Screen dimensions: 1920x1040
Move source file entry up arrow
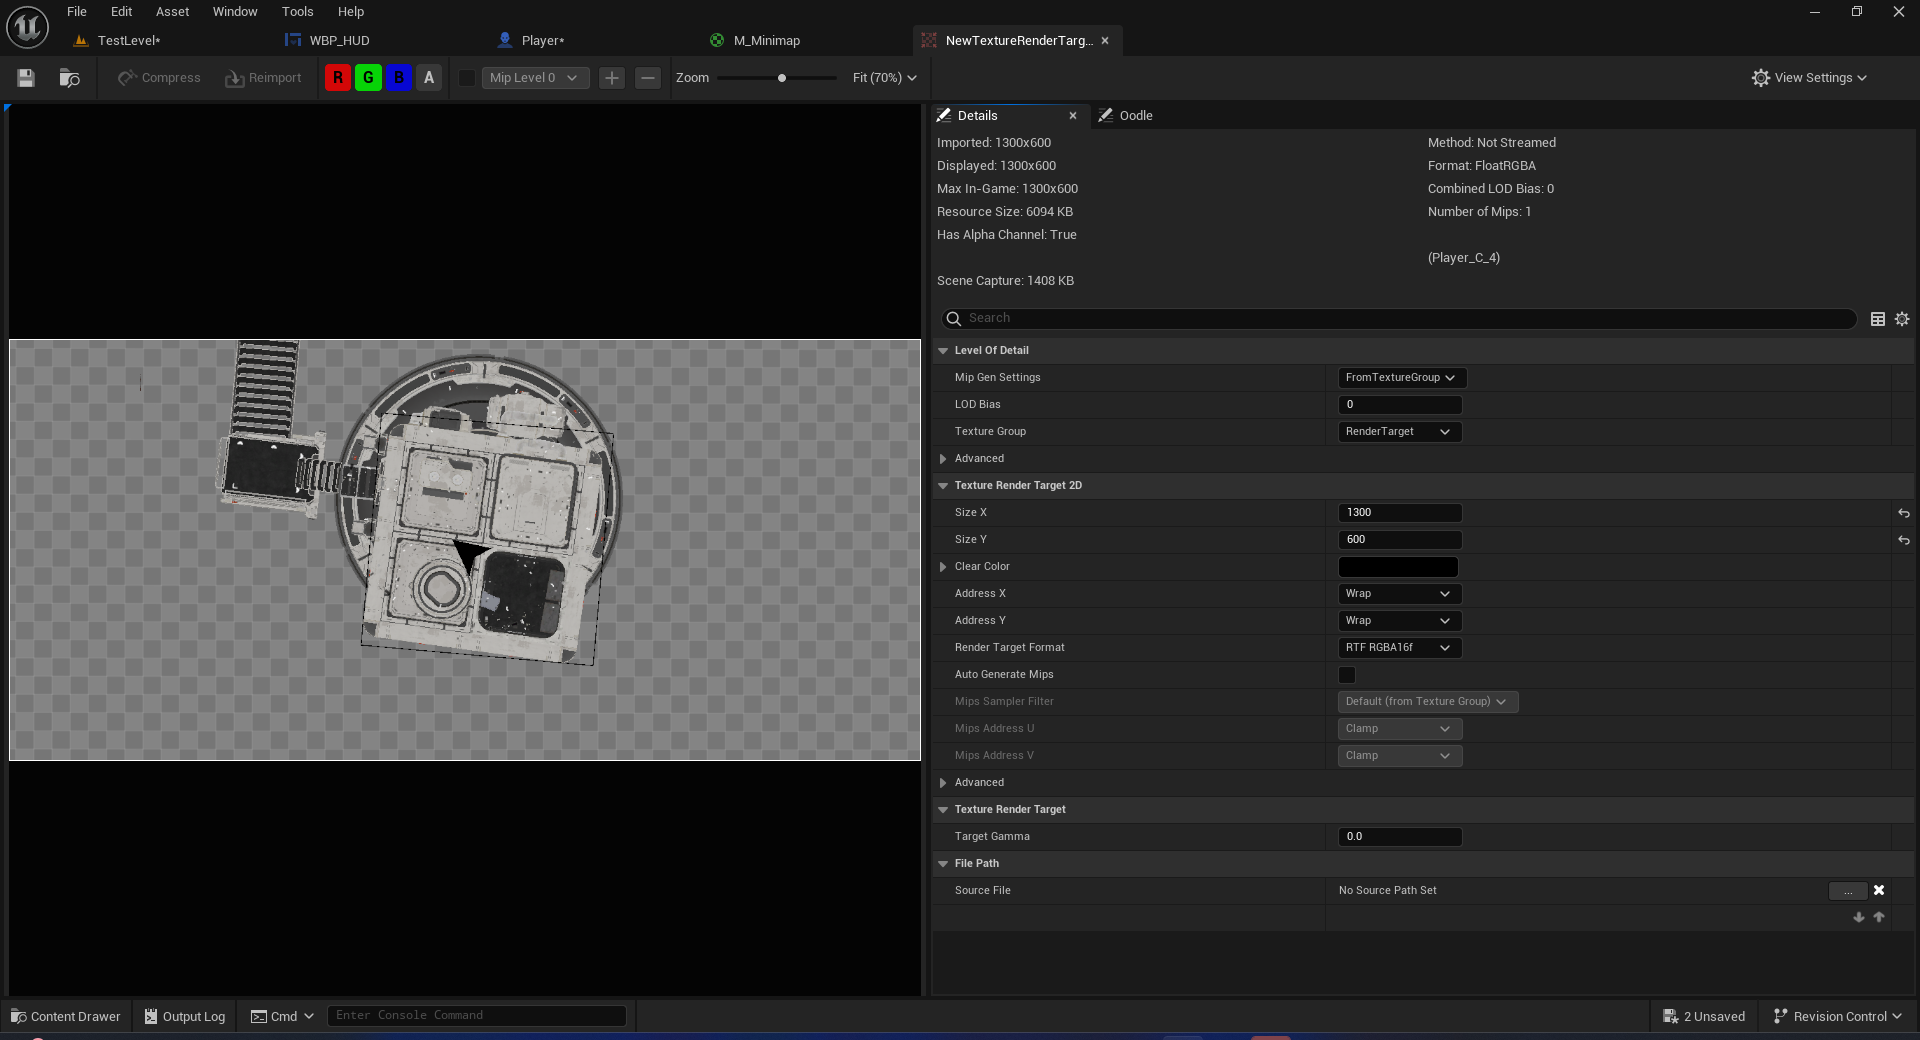1879,917
